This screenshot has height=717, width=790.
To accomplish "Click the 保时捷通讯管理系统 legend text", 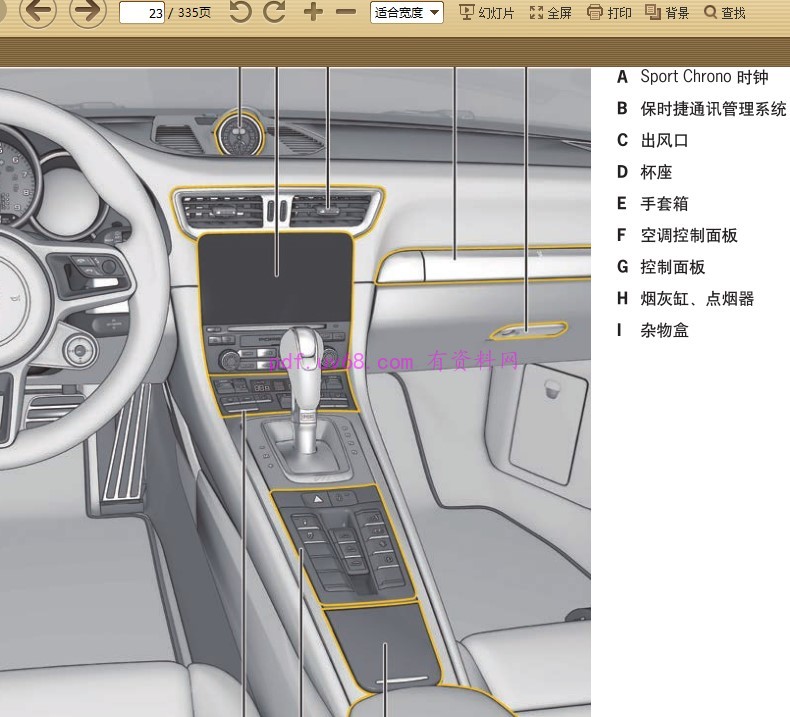I will coord(713,109).
